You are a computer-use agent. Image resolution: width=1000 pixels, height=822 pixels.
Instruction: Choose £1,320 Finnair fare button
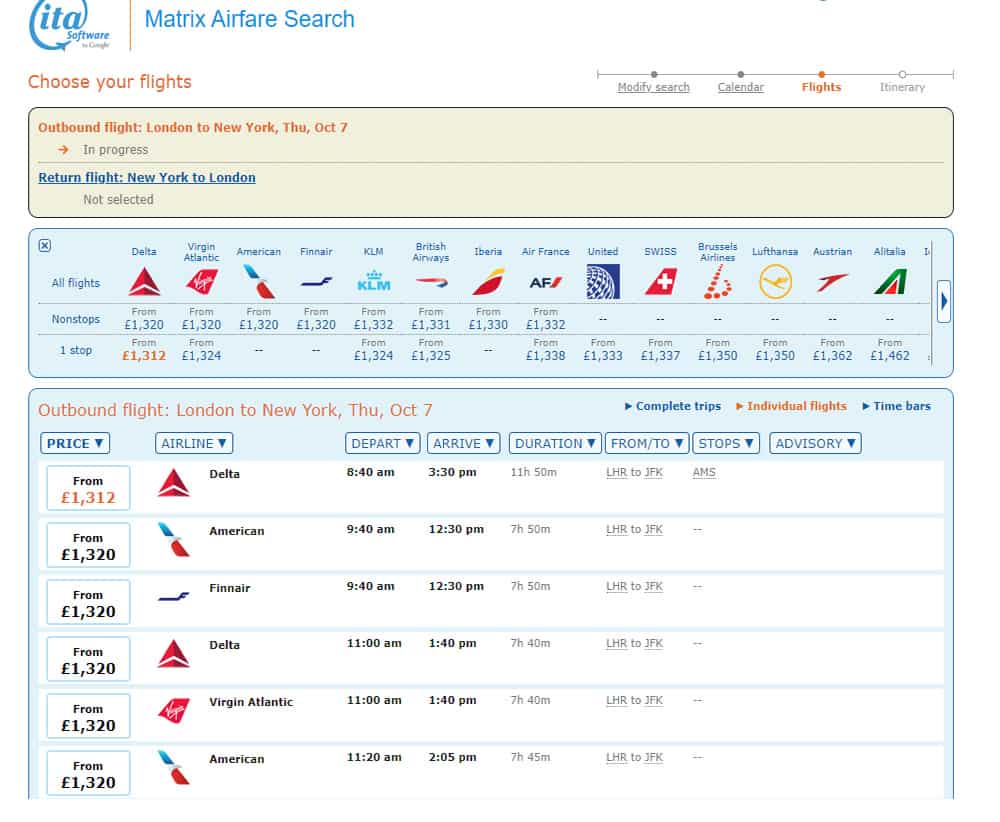[88, 602]
